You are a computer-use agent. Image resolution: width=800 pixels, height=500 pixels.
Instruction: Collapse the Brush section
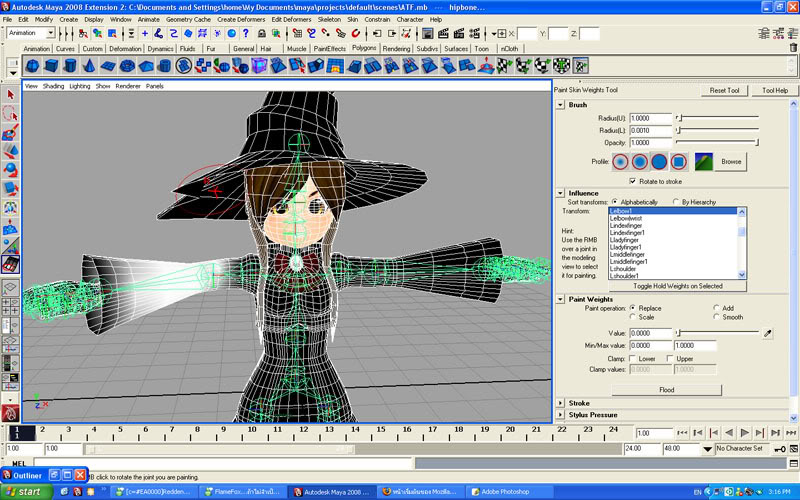tap(560, 105)
